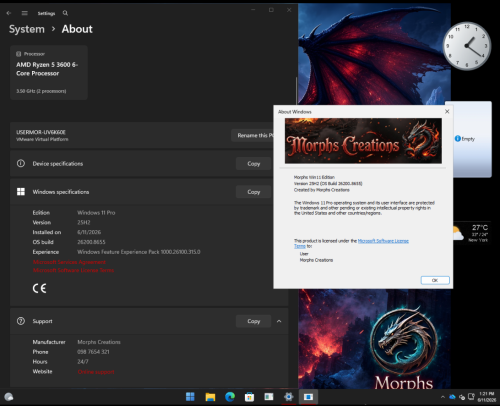The height and width of the screenshot is (406, 500).
Task: Click OK in About Windows dialog
Action: 435,280
